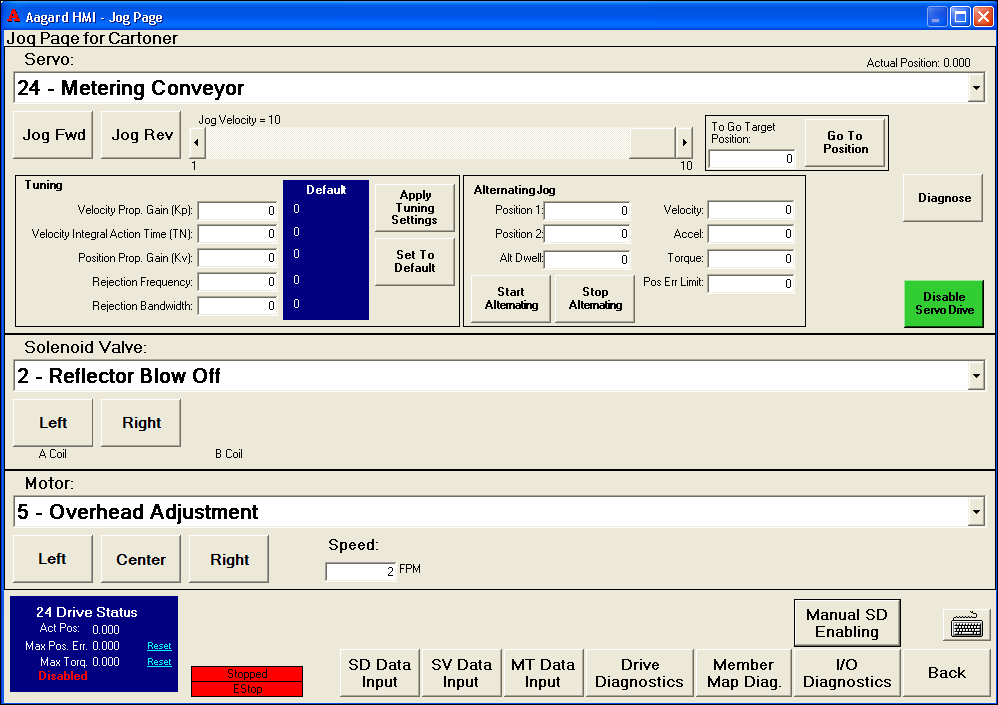The width and height of the screenshot is (998, 705).
Task: Click the Manual SD Enabling button
Action: pos(847,623)
